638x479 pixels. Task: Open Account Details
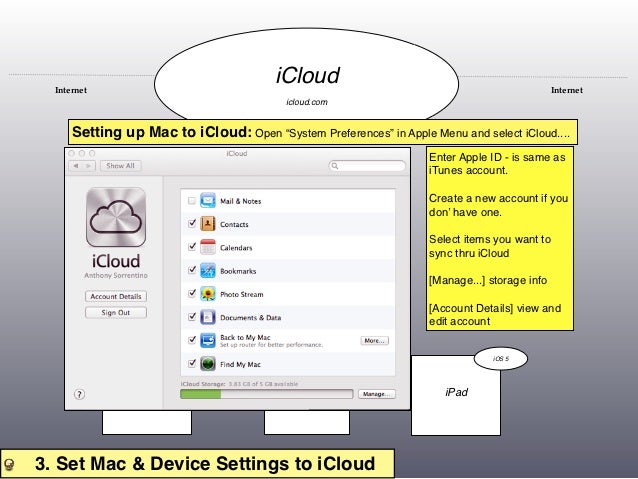[116, 296]
